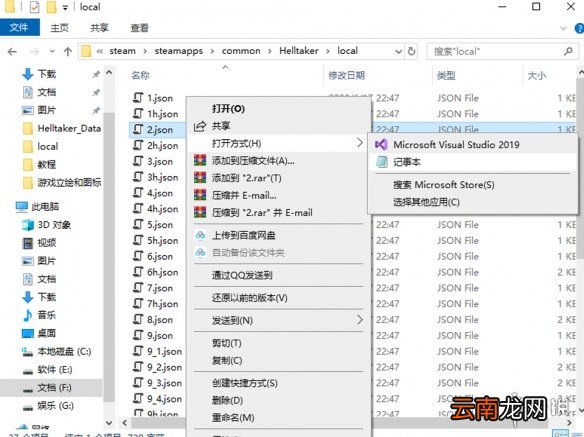
Task: Click the breadcrumb chevron after steamapps
Action: pos(212,51)
